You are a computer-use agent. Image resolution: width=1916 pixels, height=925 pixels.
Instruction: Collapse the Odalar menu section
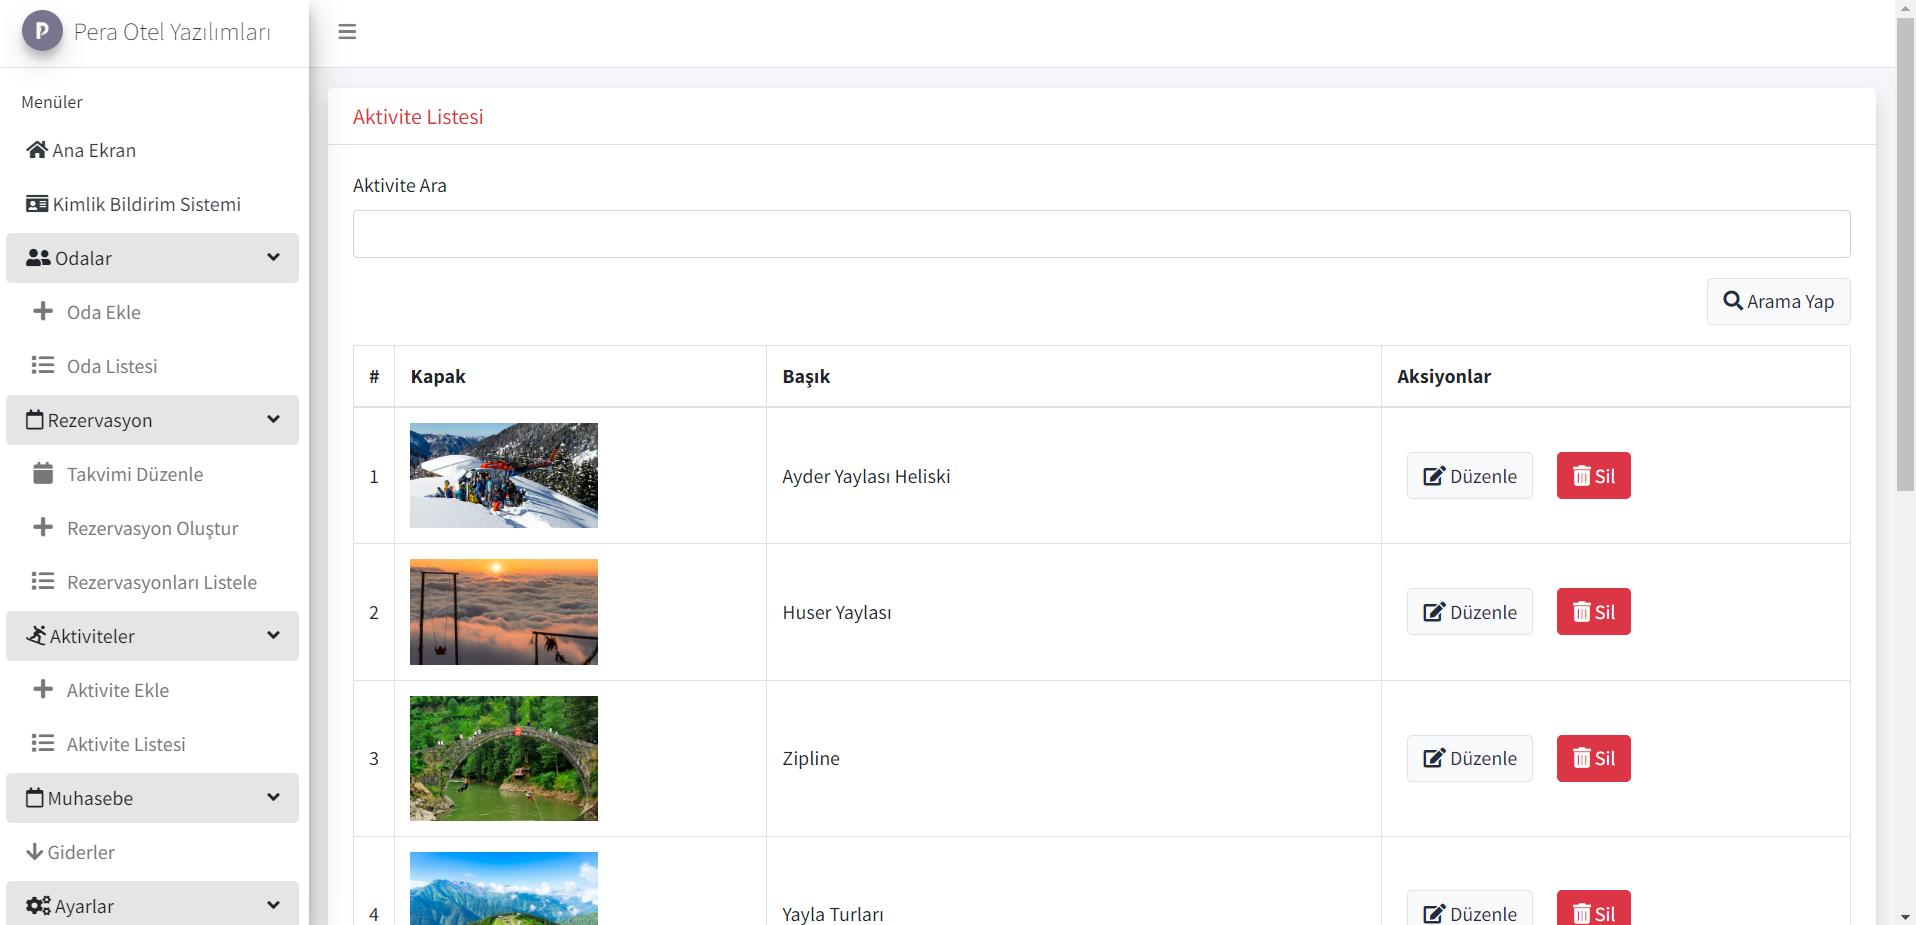coord(273,258)
